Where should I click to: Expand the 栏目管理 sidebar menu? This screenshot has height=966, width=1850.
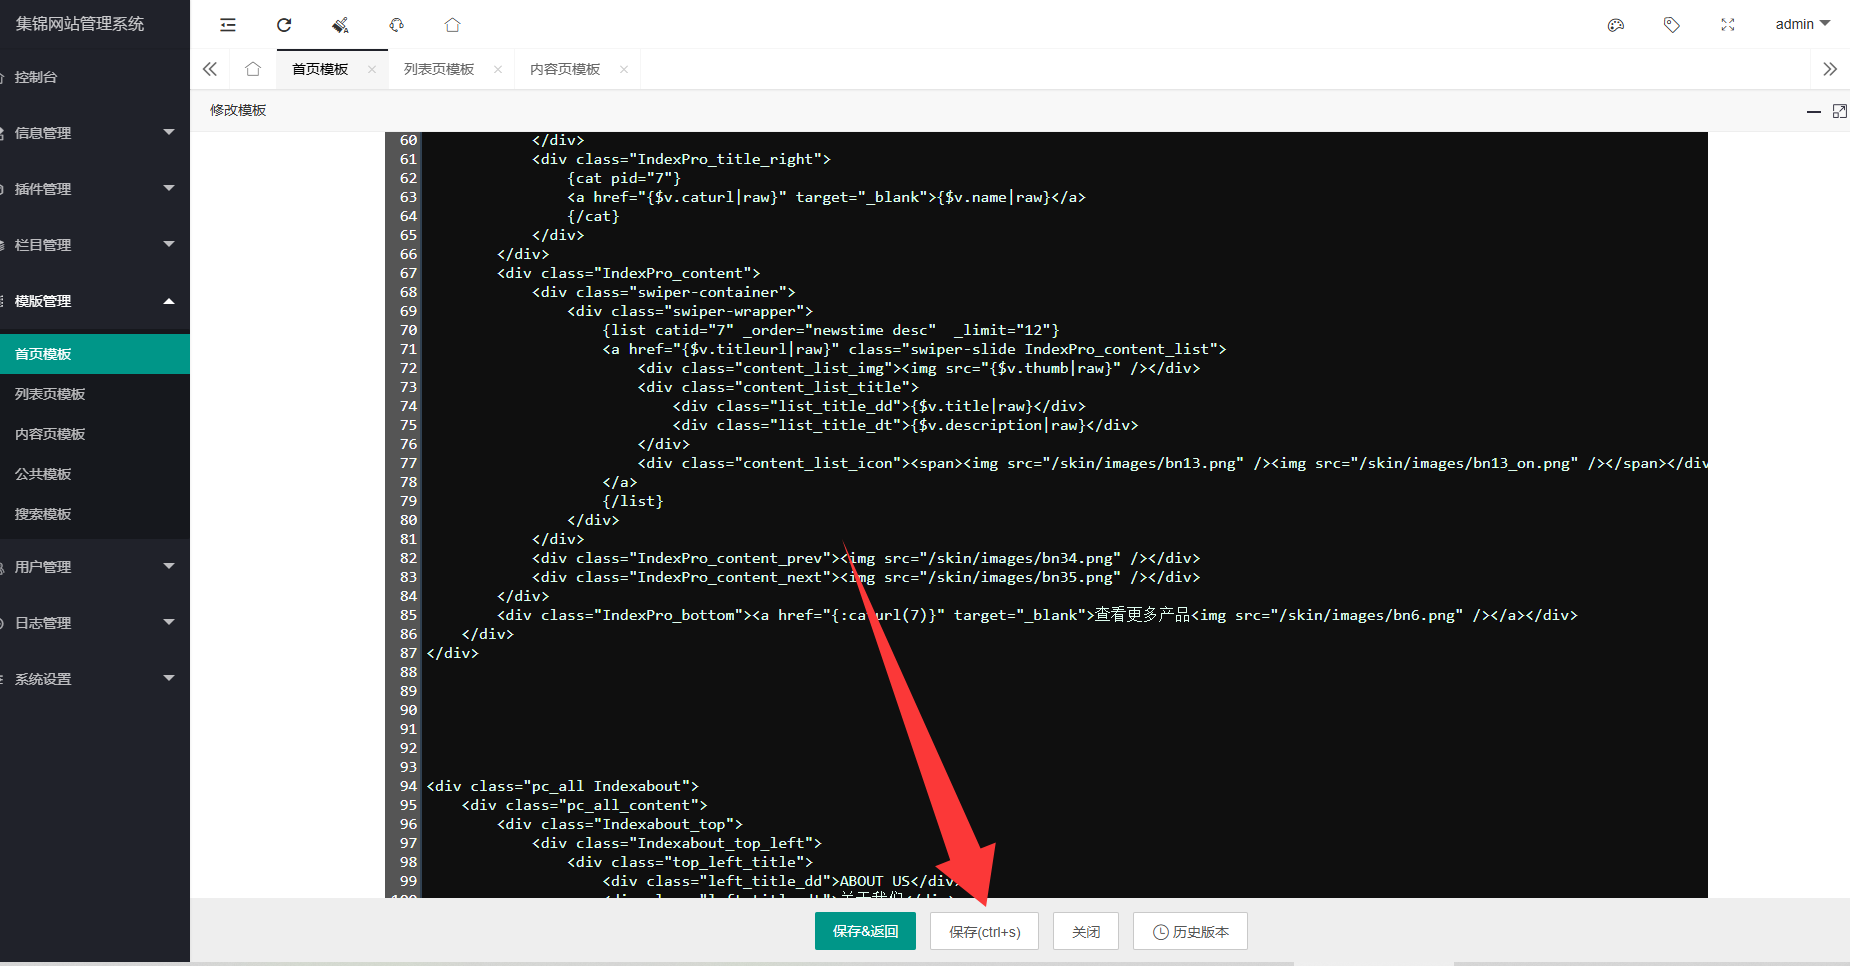(95, 245)
